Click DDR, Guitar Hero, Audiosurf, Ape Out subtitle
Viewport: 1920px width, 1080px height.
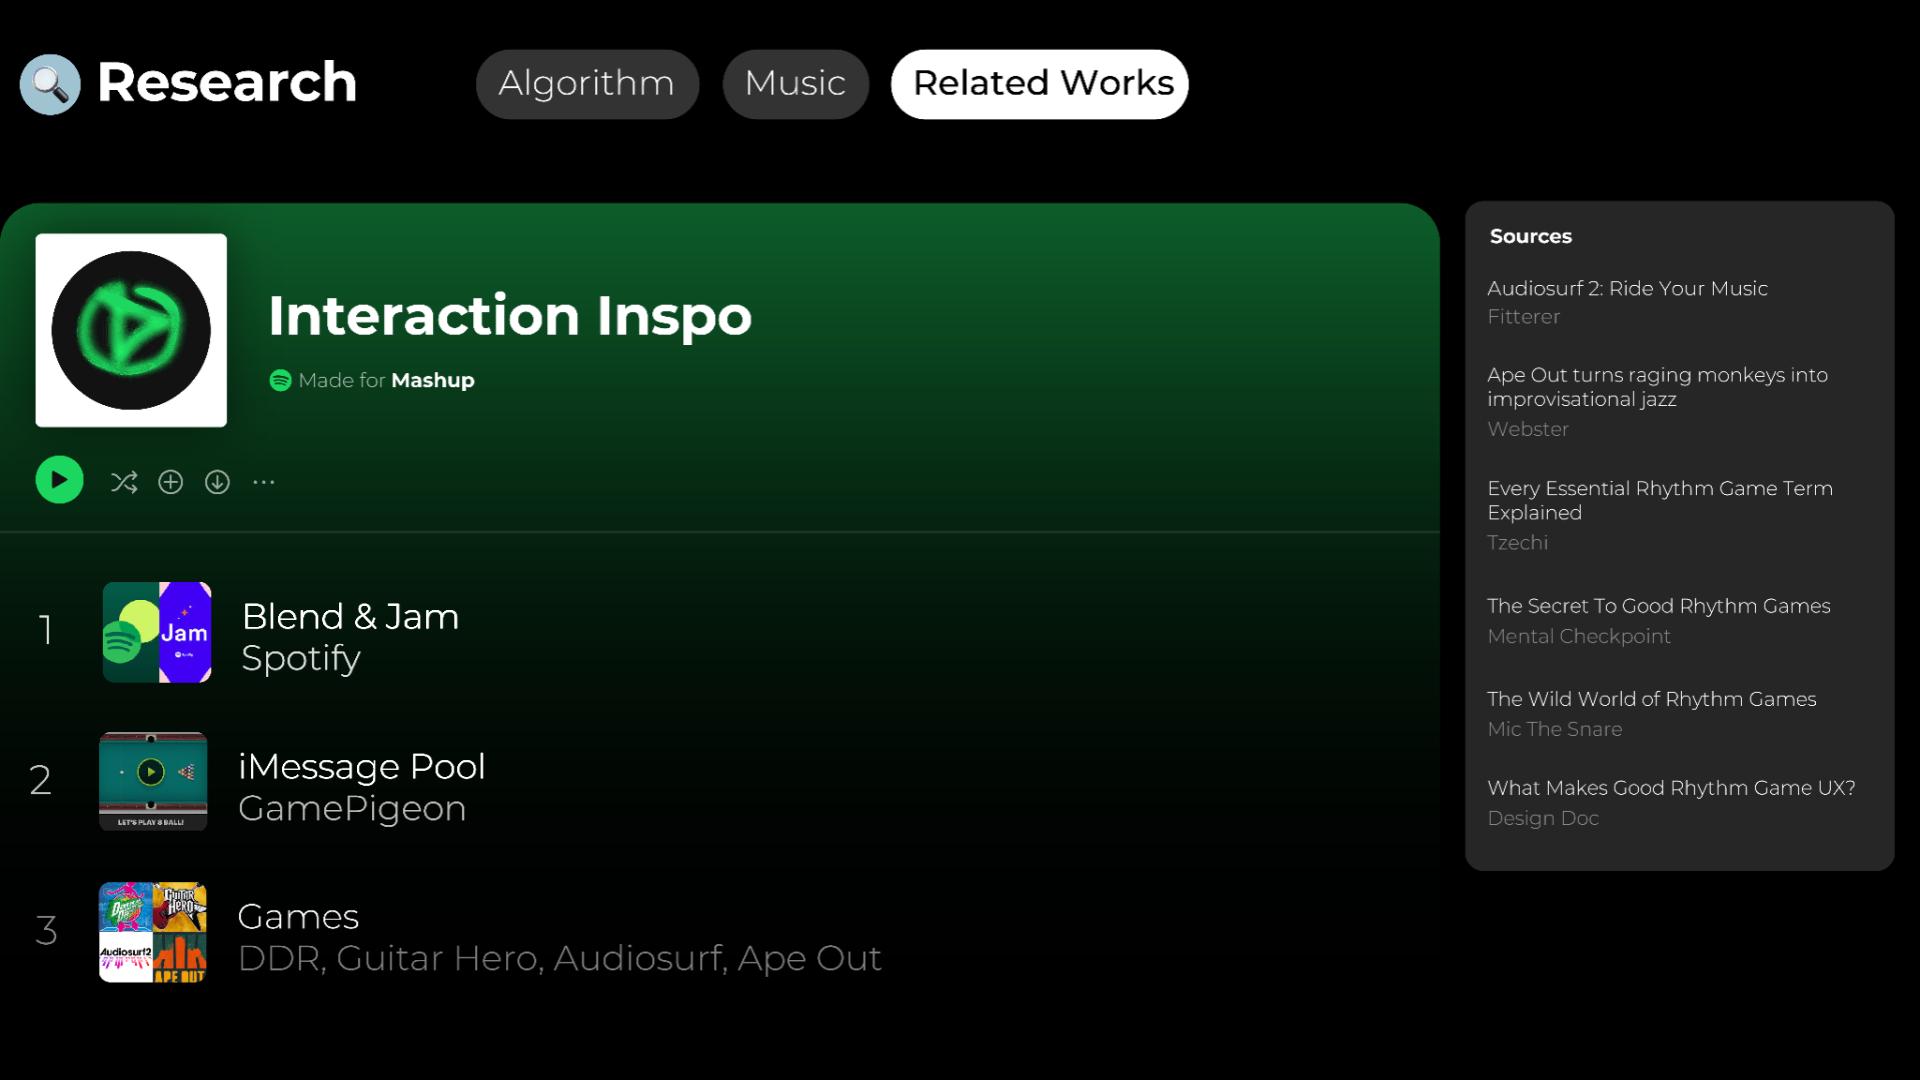click(559, 958)
